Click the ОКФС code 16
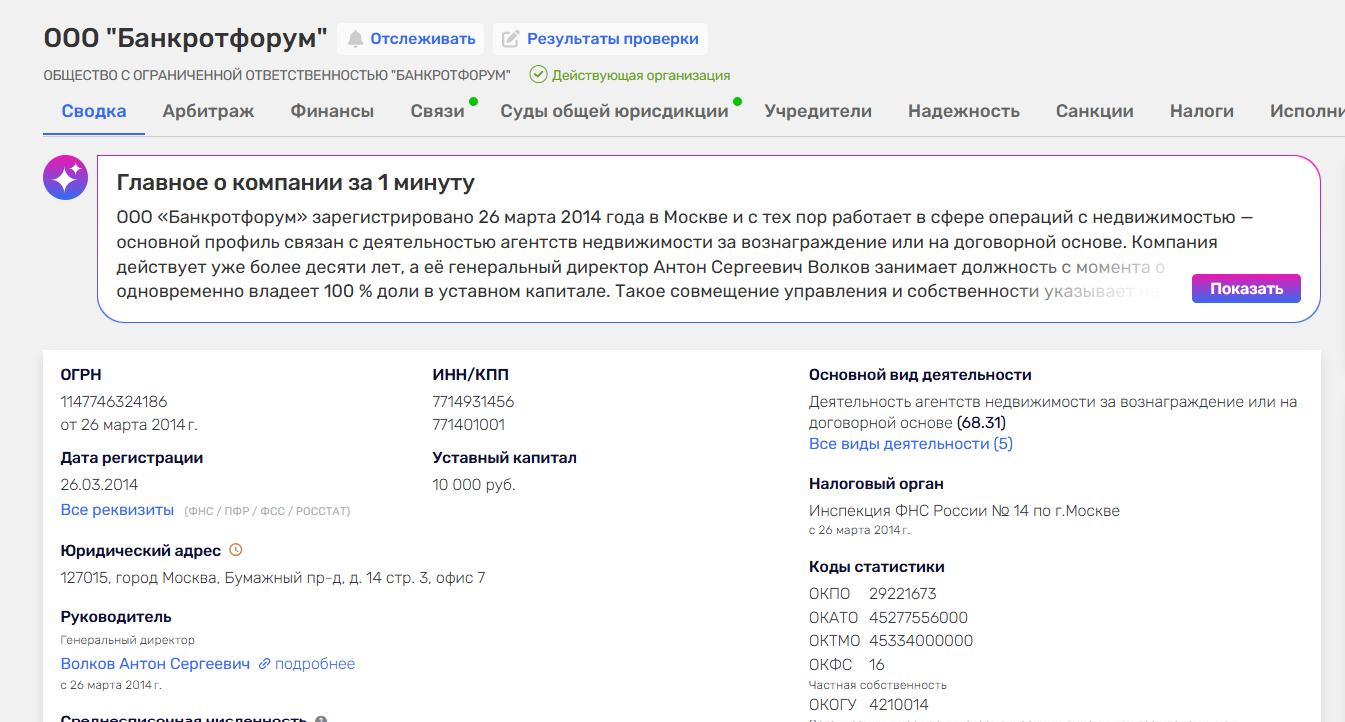 pos(877,665)
